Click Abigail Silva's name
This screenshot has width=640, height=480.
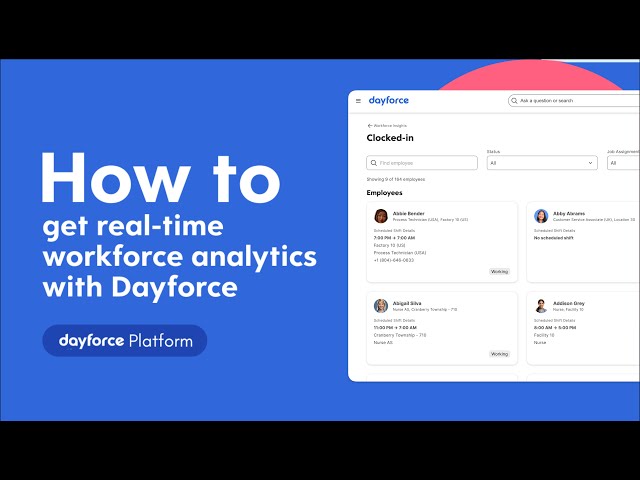pyautogui.click(x=407, y=303)
